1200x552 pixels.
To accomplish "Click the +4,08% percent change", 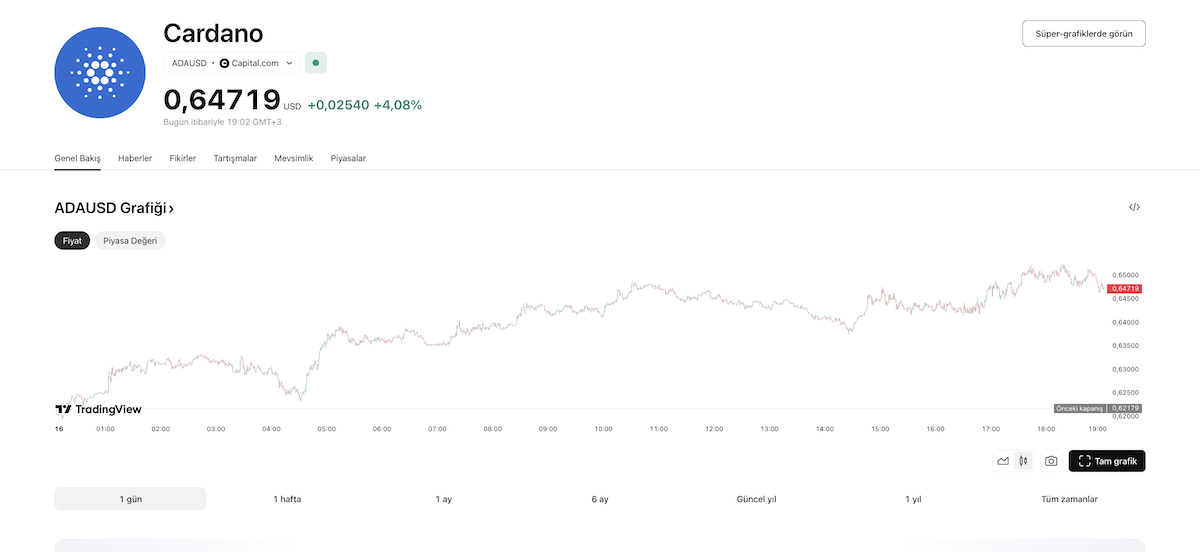I will coord(398,104).
